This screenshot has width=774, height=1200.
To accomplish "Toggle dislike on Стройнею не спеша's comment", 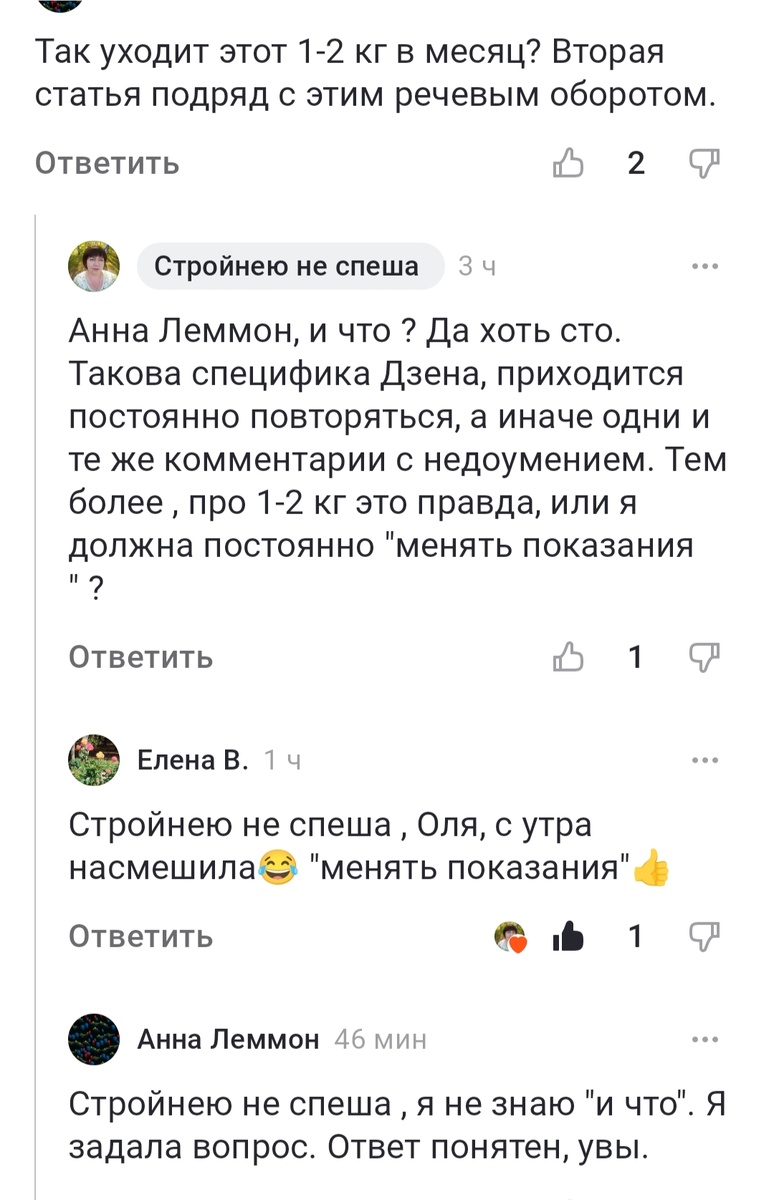I will (x=706, y=657).
